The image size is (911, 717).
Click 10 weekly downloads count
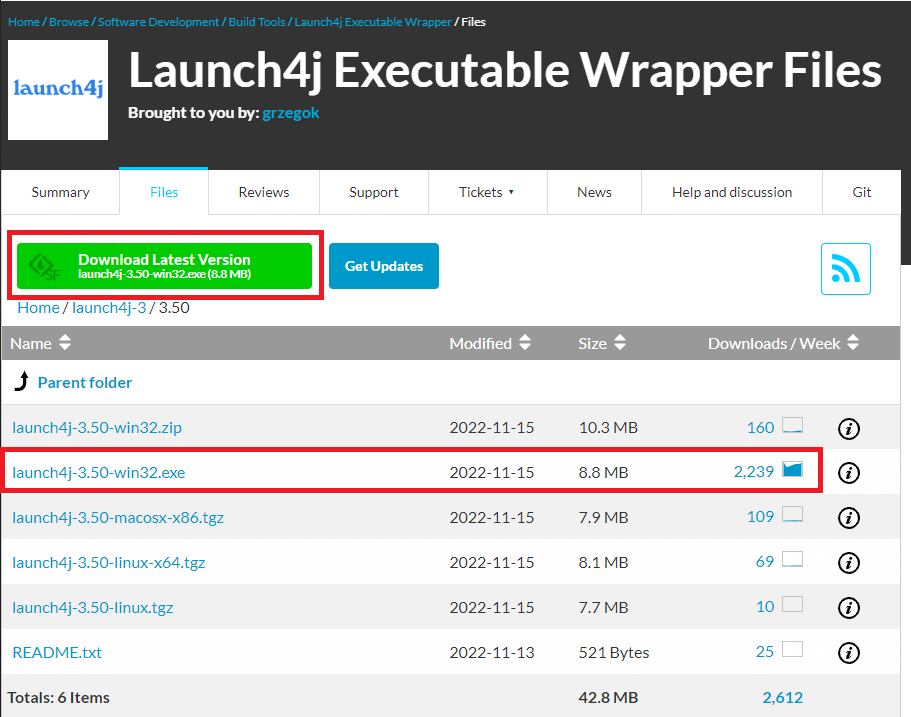pos(765,607)
